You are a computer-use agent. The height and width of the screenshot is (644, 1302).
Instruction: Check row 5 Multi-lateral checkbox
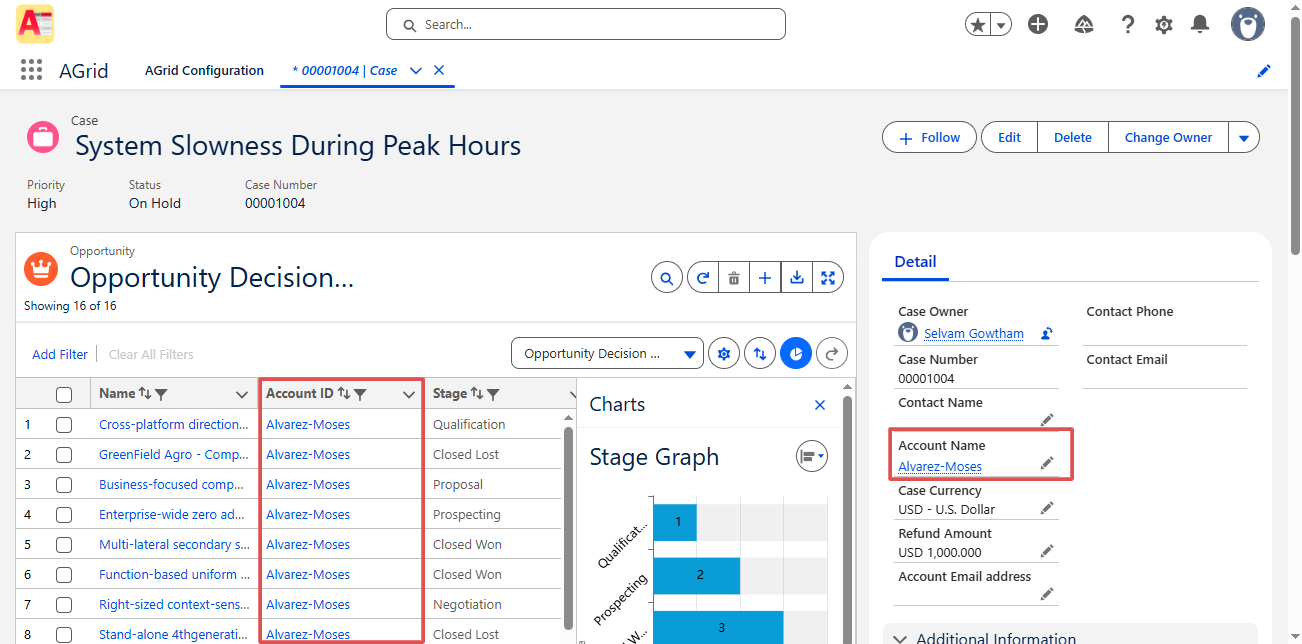click(64, 545)
